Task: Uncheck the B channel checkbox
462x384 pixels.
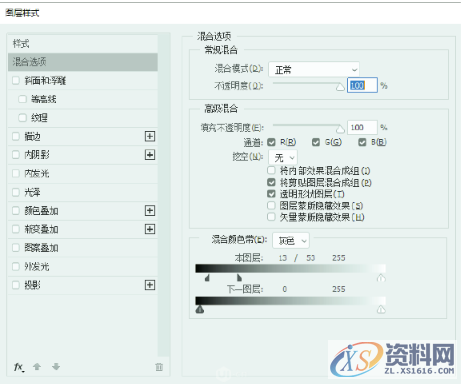Action: (362, 142)
